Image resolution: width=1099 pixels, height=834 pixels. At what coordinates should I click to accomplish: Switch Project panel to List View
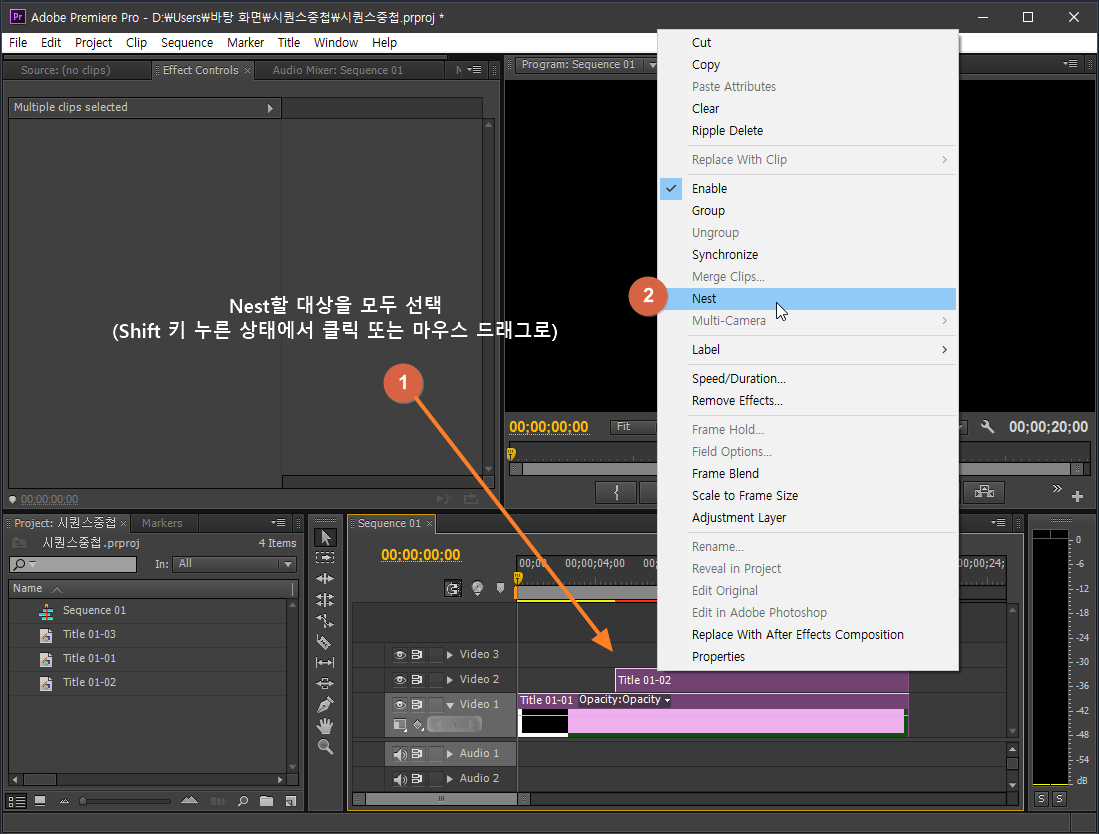point(17,801)
